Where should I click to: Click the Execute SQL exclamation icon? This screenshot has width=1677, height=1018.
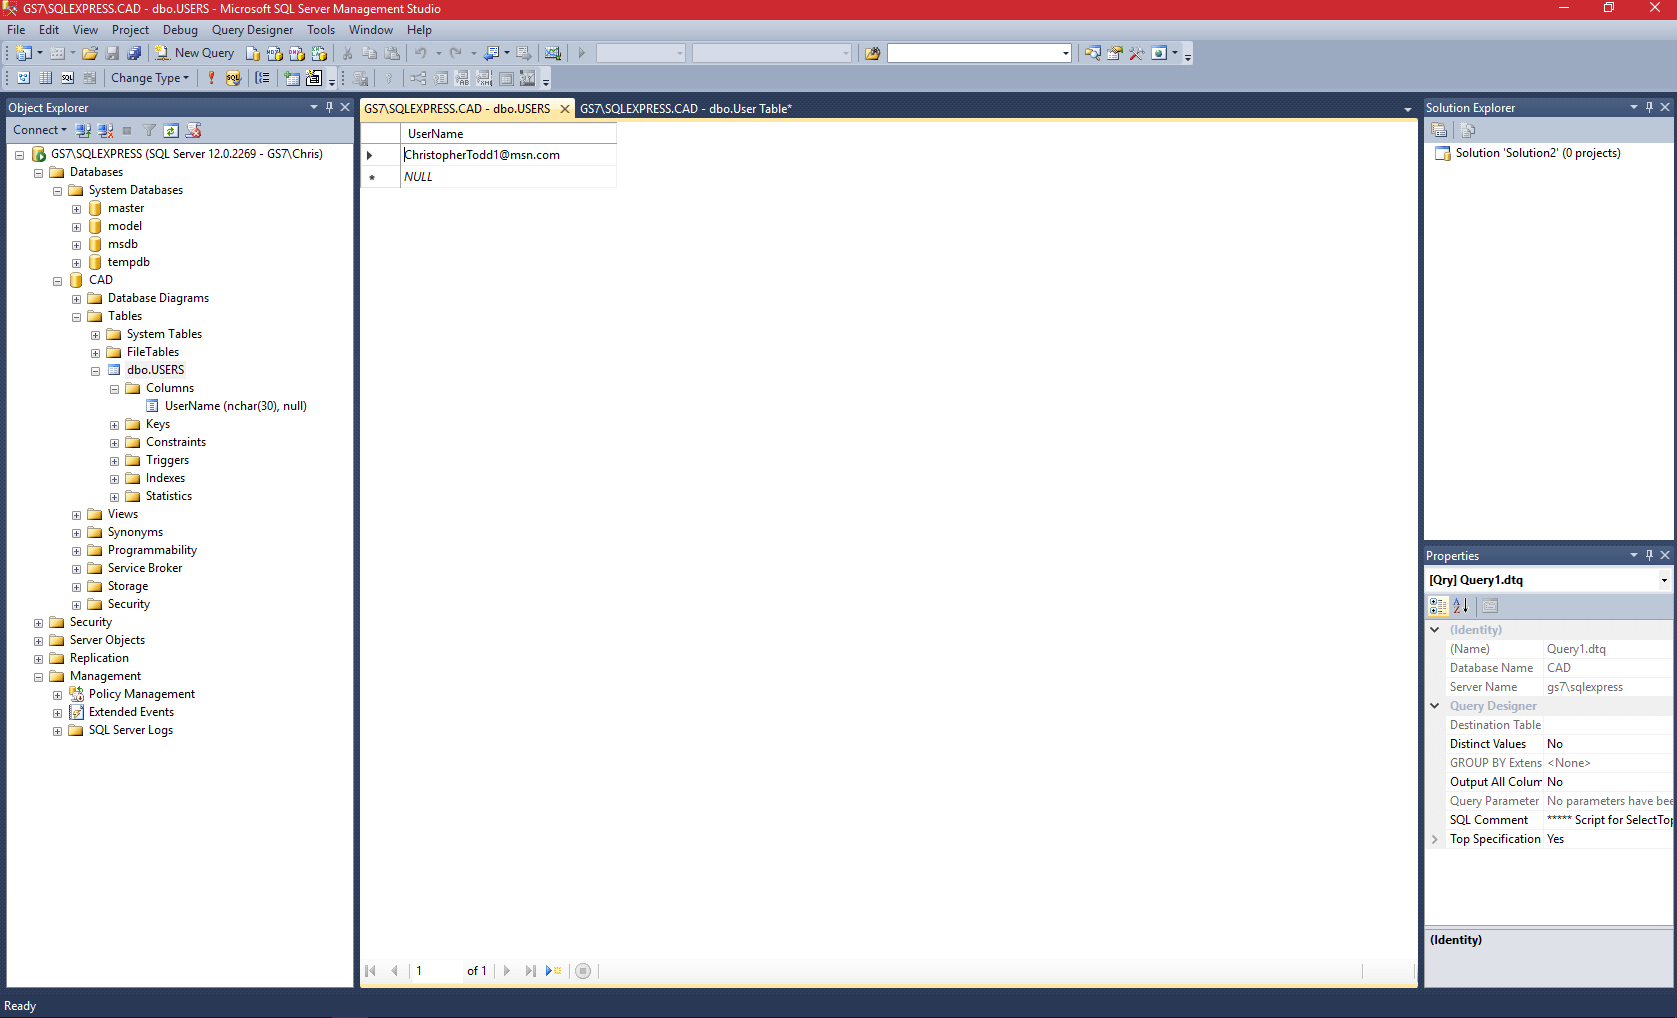click(x=211, y=78)
